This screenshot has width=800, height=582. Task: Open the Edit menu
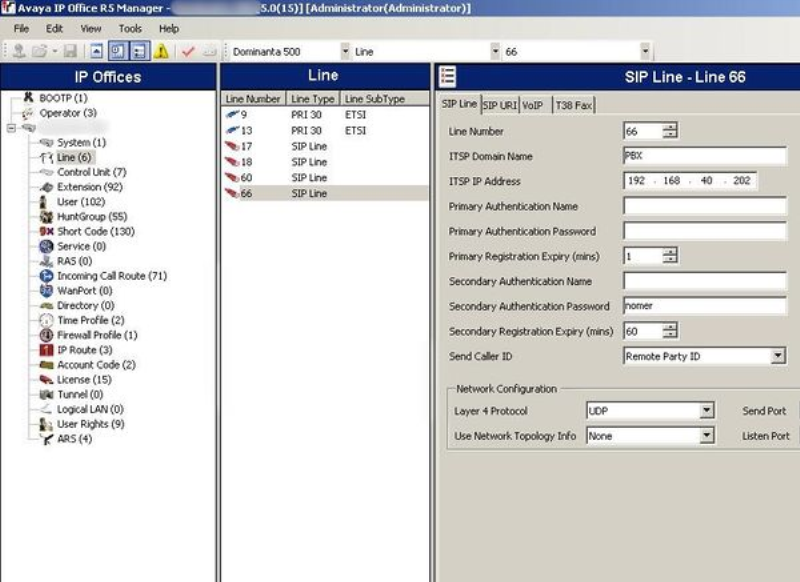(54, 29)
